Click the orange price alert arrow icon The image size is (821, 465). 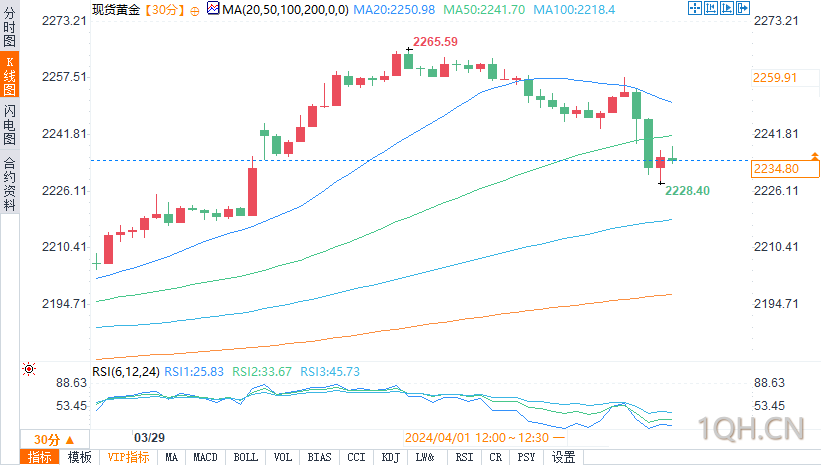[x=815, y=156]
